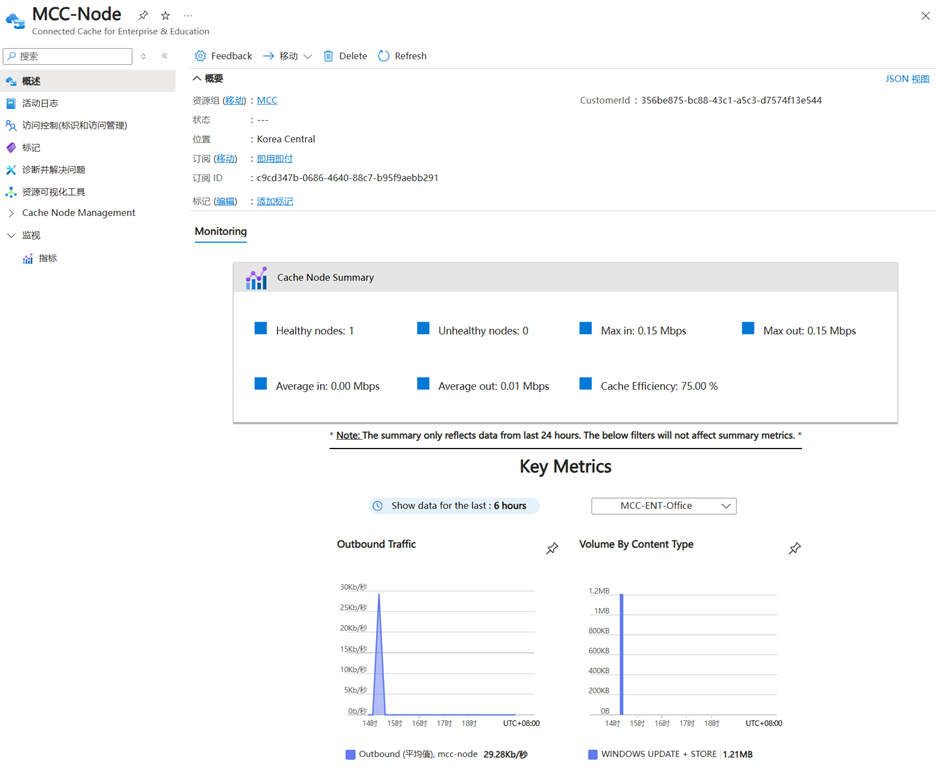Click Volume By Content Type bar
Viewport: 936px width, 768px height.
click(621, 654)
